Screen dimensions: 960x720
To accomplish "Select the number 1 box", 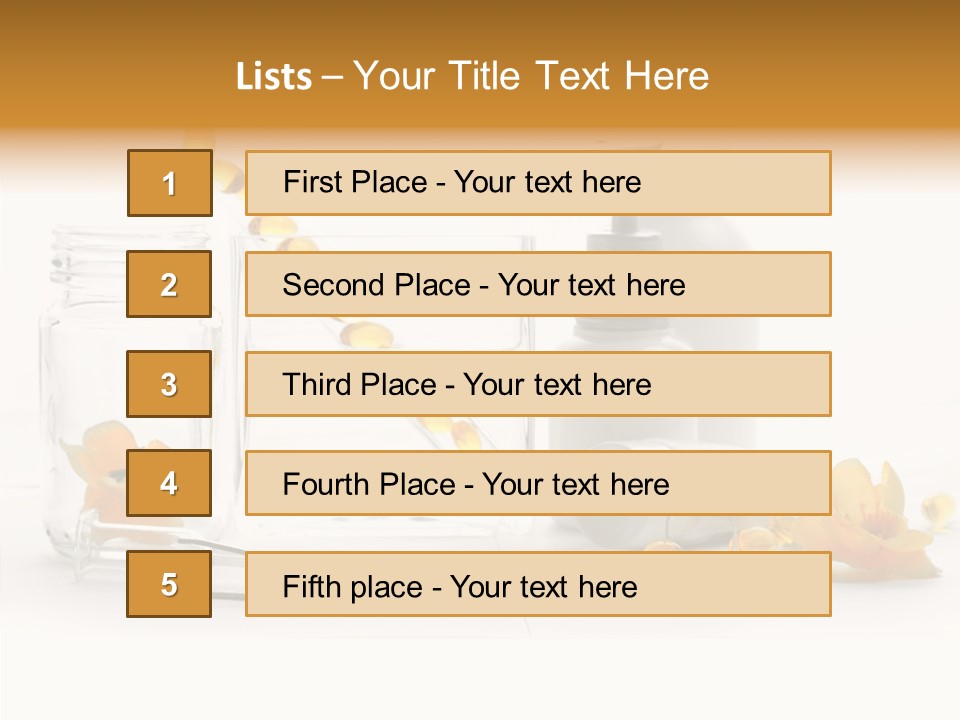I will [x=170, y=183].
